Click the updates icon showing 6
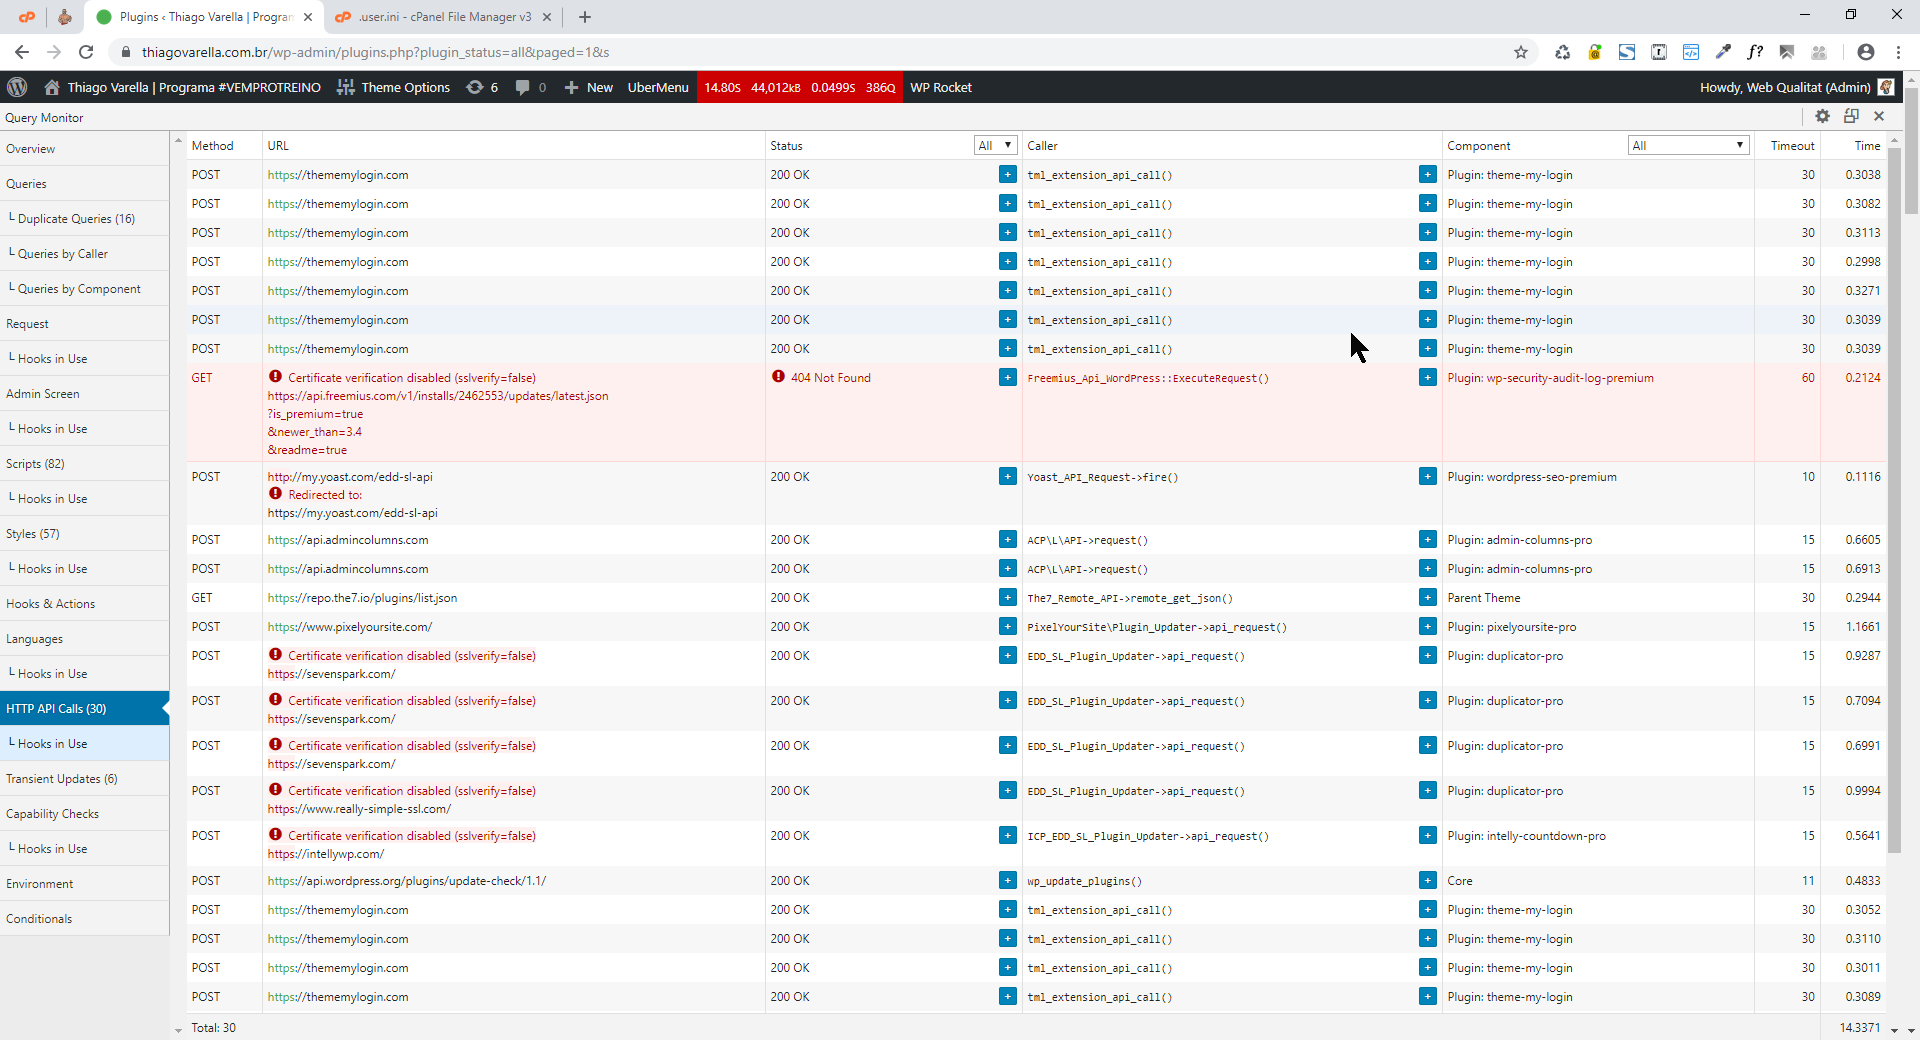 click(x=482, y=87)
